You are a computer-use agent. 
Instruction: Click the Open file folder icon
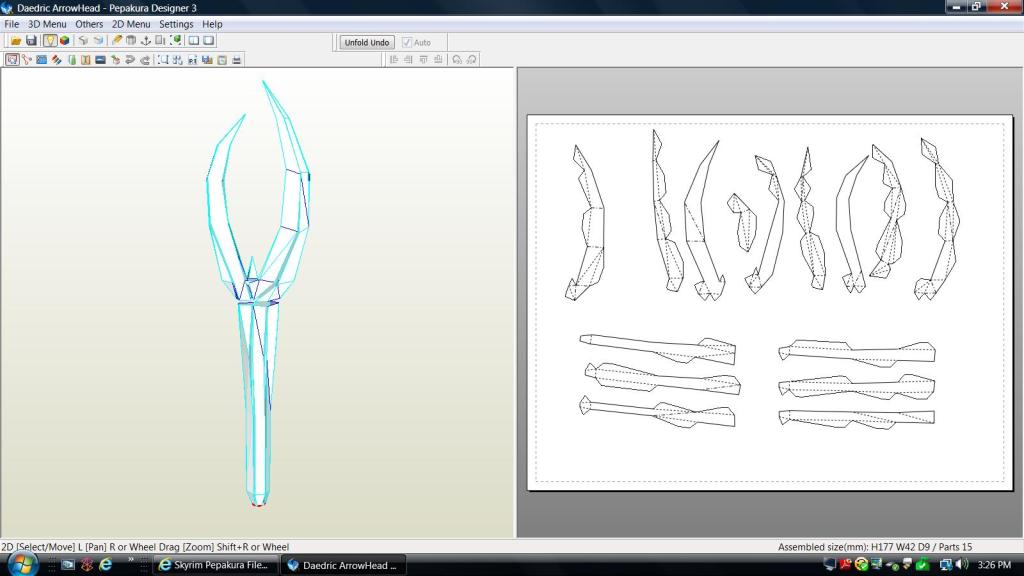(x=16, y=40)
